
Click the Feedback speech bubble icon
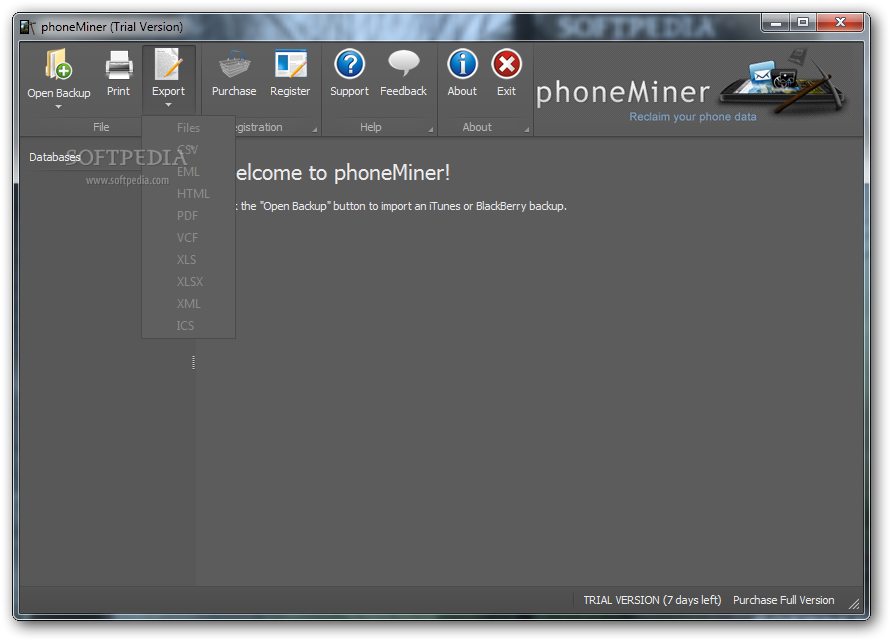(x=403, y=63)
